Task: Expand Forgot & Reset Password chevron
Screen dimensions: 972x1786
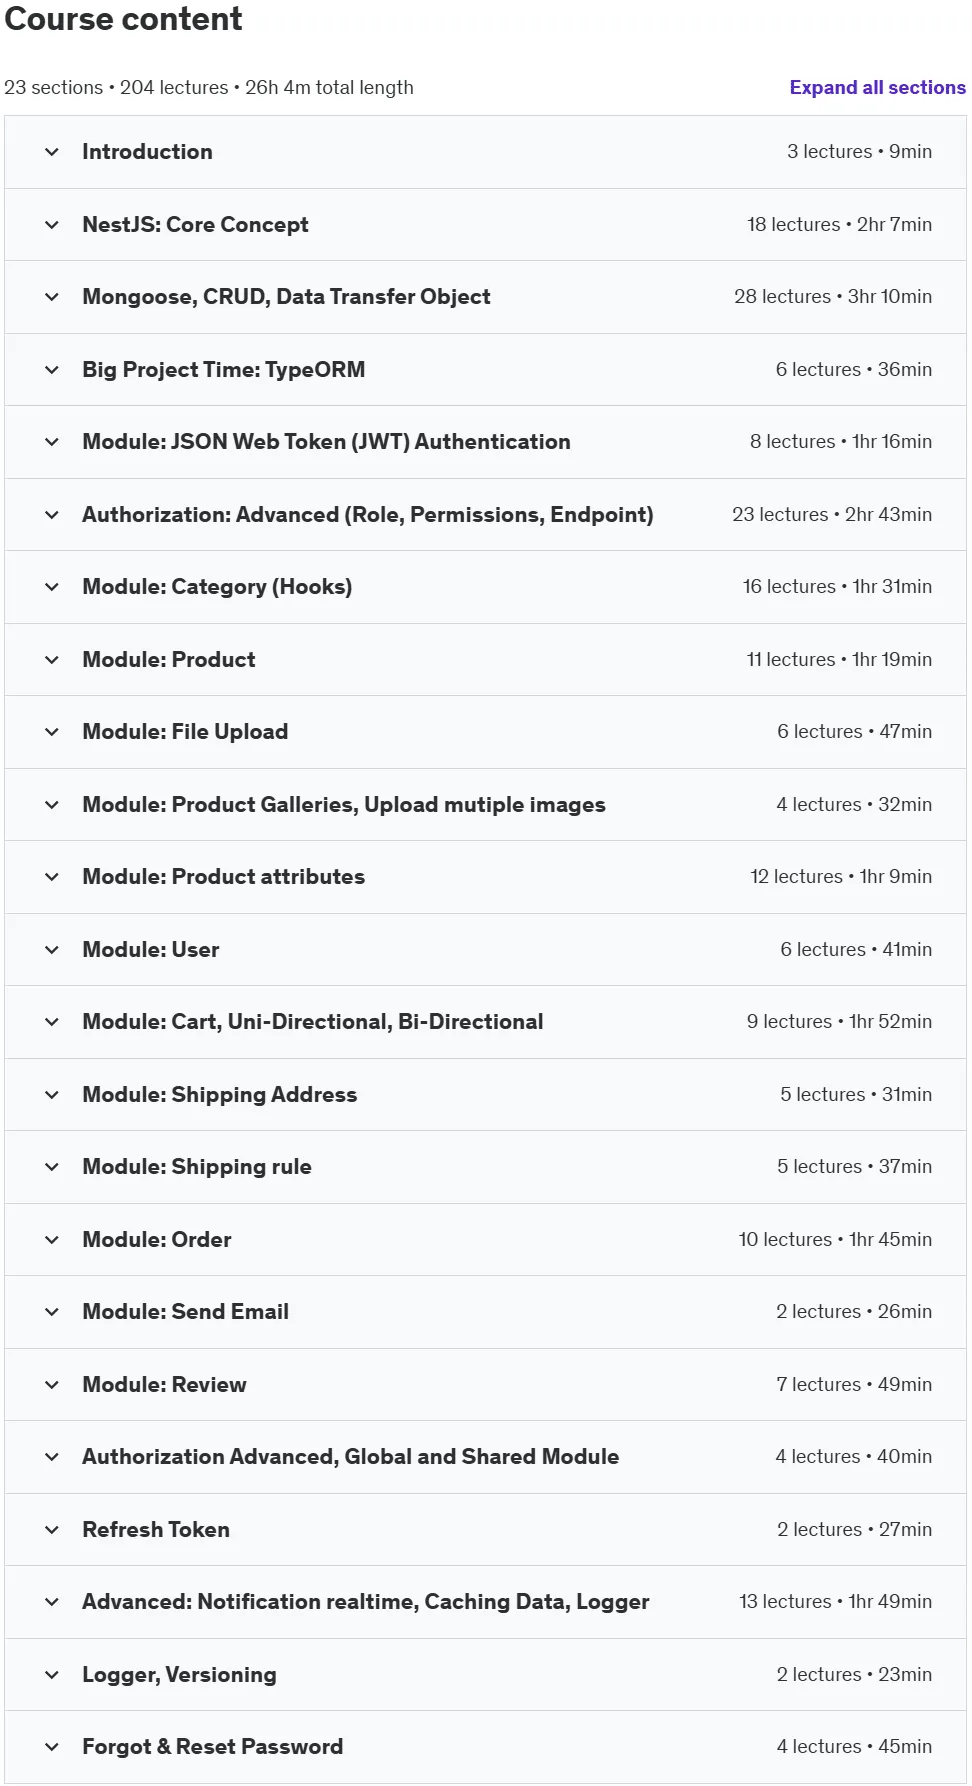Action: (52, 1747)
